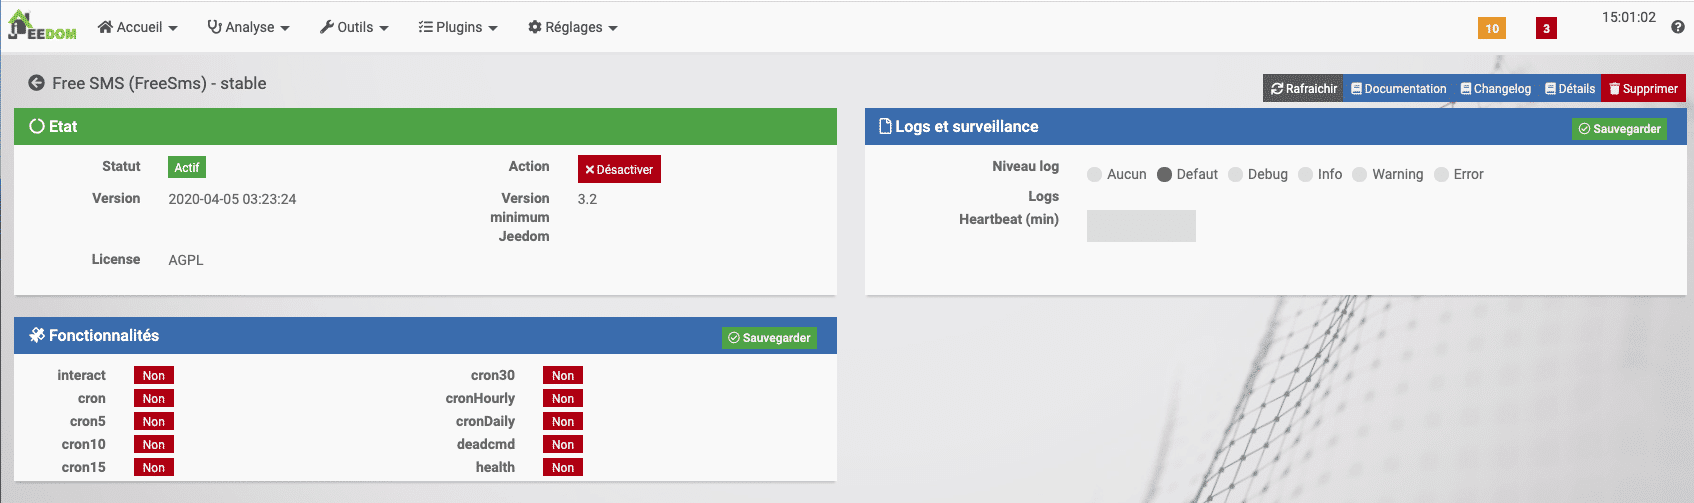
Task: Open the orange badge showing 10
Action: pyautogui.click(x=1492, y=28)
